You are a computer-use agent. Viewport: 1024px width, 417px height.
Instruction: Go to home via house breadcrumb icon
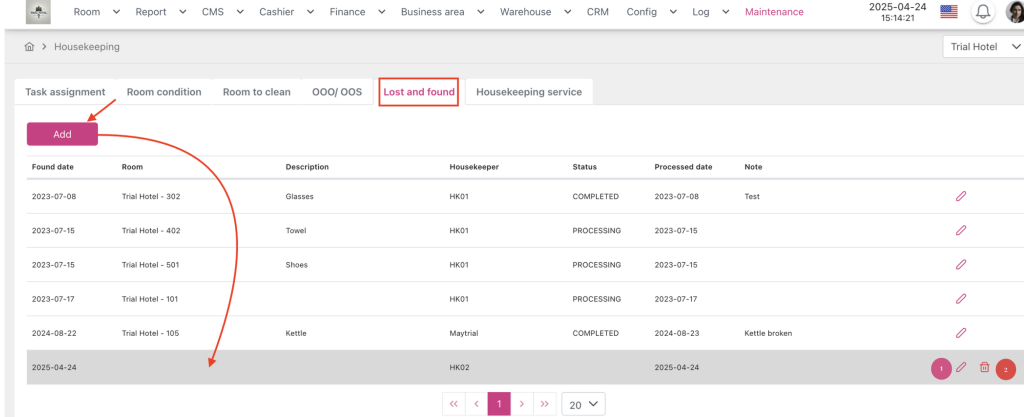tap(30, 47)
